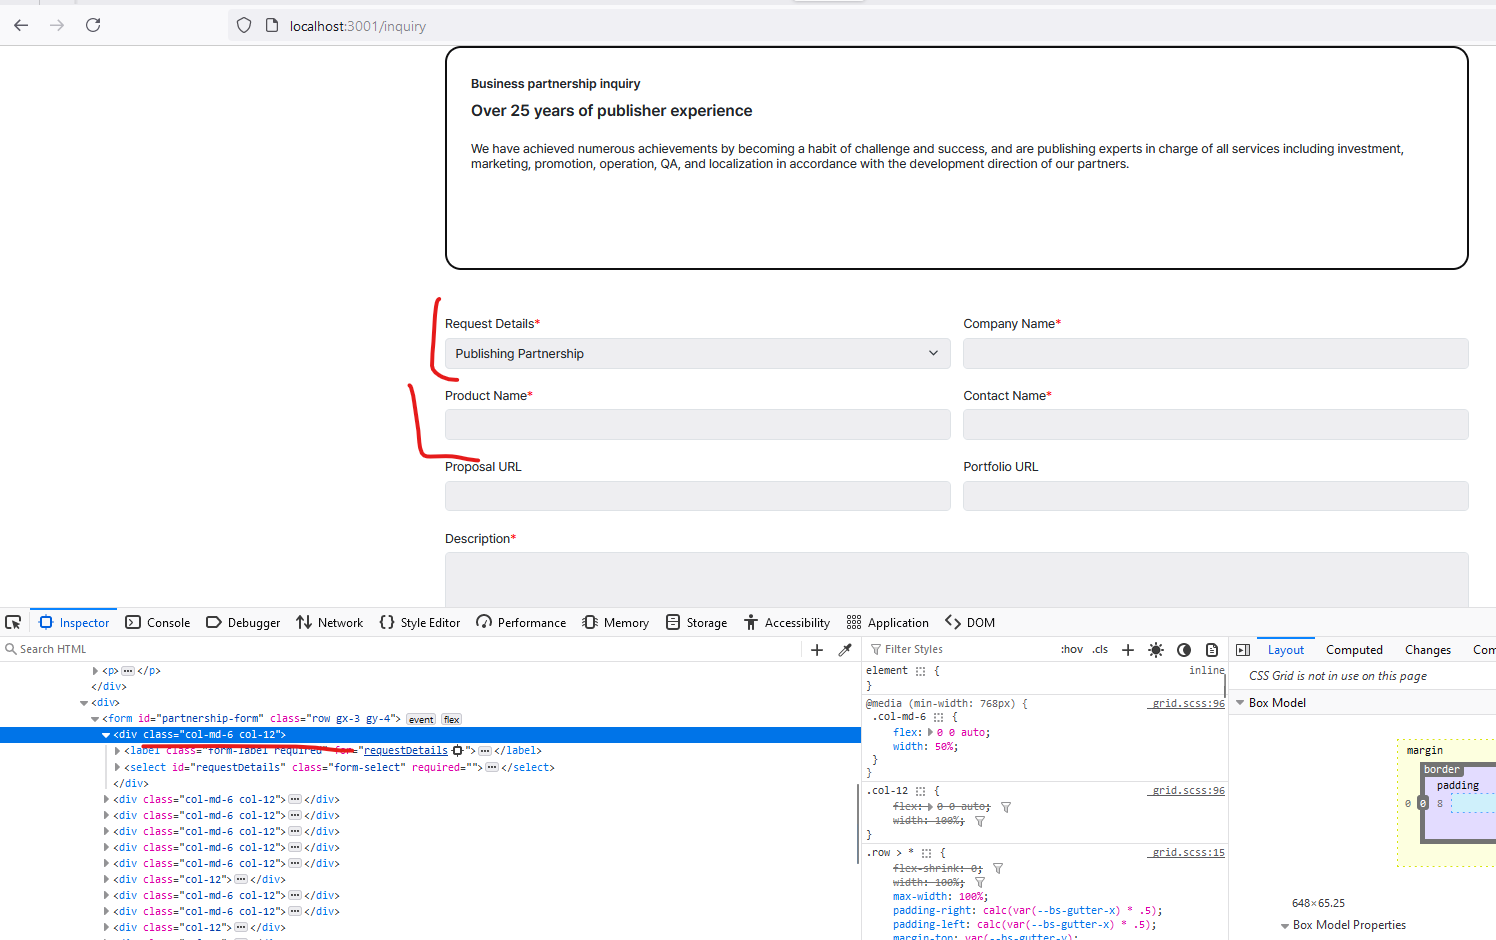1496x940 pixels.
Task: Reload the page with refresh icon
Action: (93, 25)
